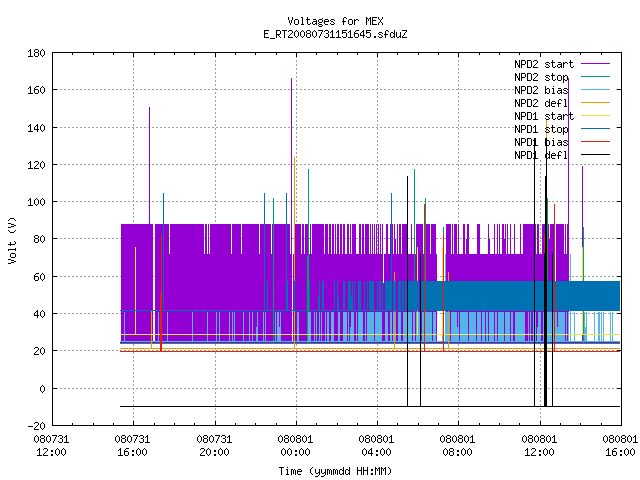Click the 'NPD2 stop' legend label
640x480 pixels.
click(541, 77)
